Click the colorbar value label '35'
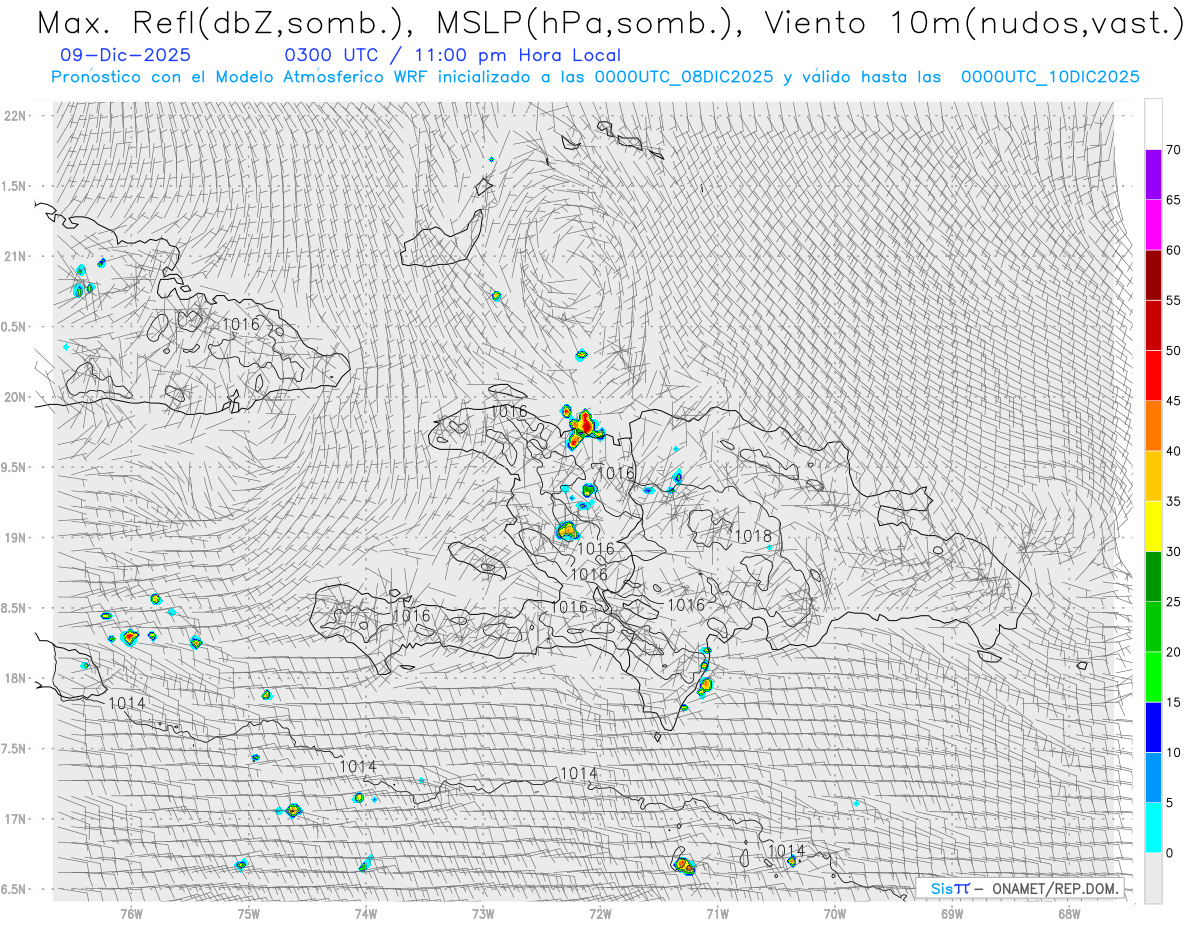 pyautogui.click(x=1173, y=501)
